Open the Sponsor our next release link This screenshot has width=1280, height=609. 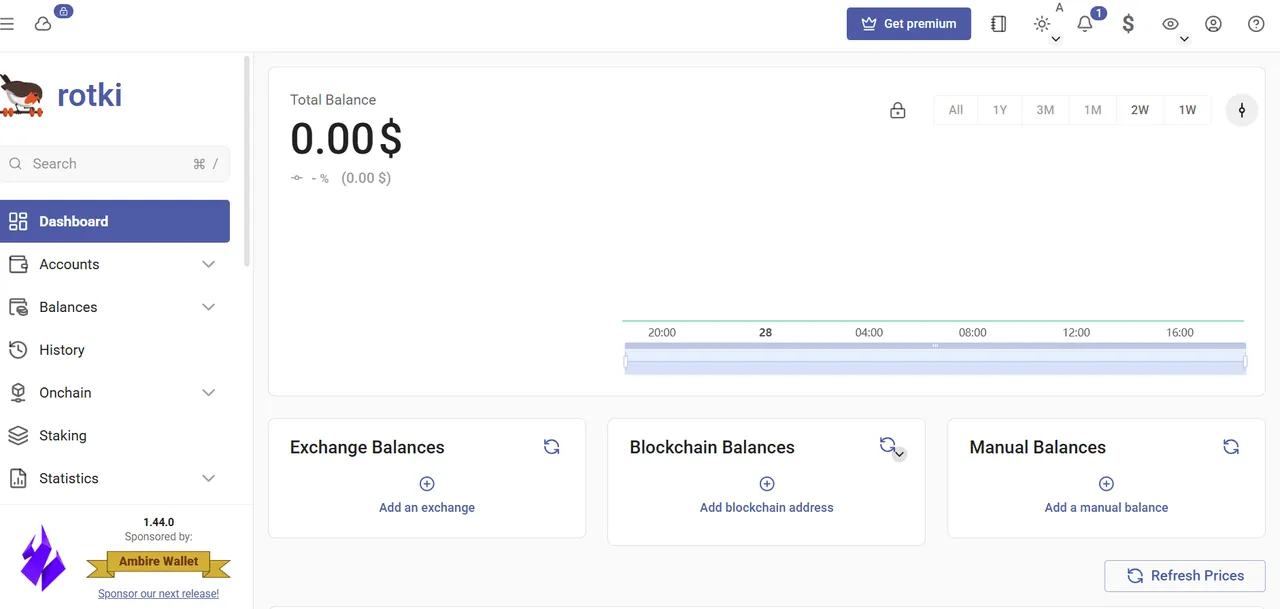tap(158, 594)
